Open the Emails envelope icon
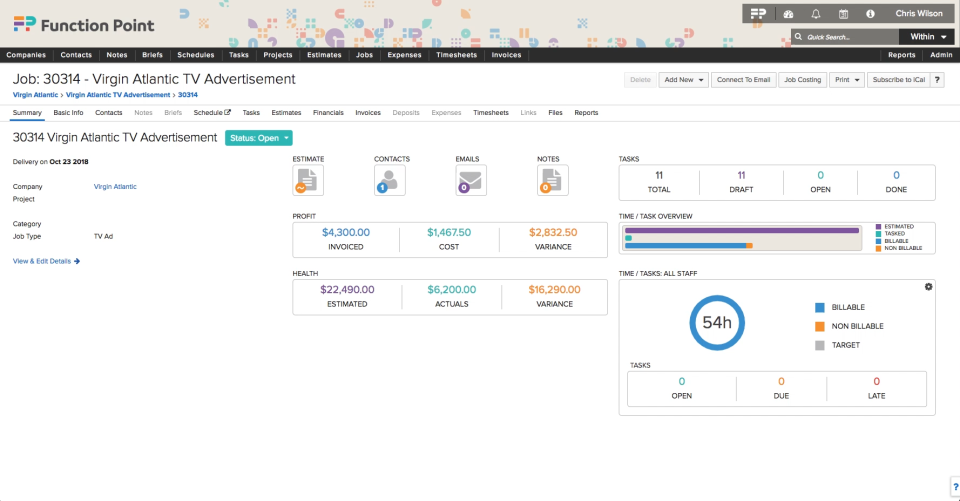 click(x=471, y=180)
